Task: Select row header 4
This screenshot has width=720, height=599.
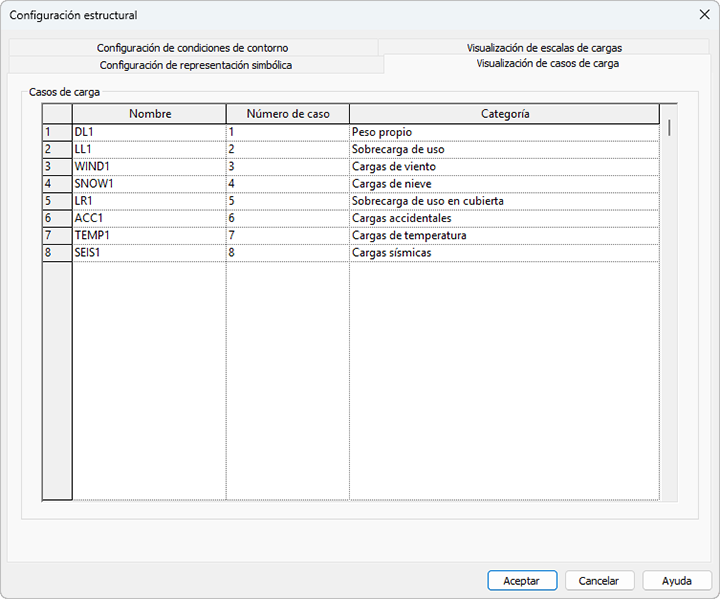Action: click(x=57, y=184)
